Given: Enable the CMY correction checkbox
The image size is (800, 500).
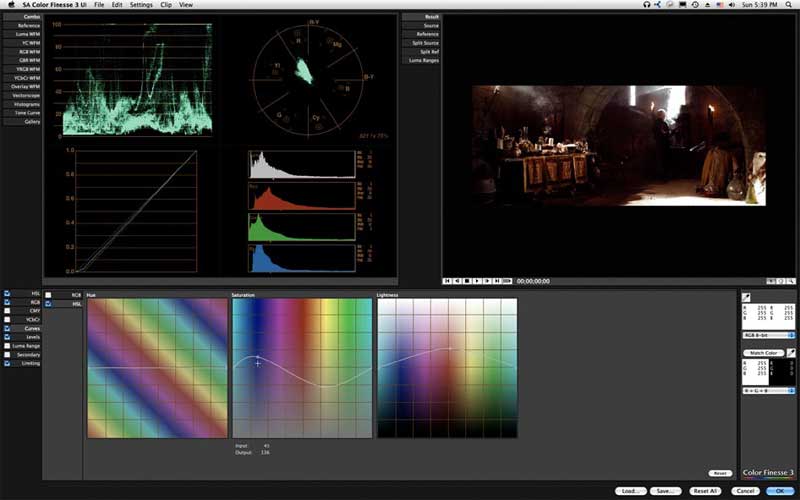Looking at the screenshot, I should click(x=7, y=311).
